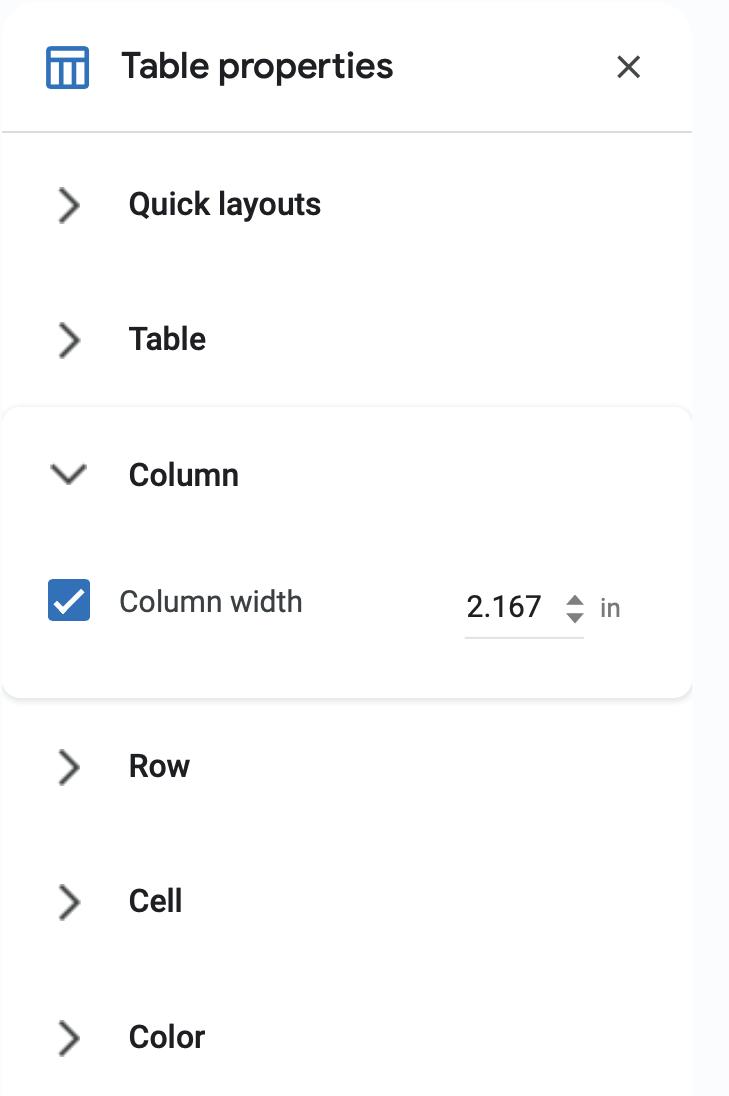Close the Table properties panel

[x=628, y=67]
